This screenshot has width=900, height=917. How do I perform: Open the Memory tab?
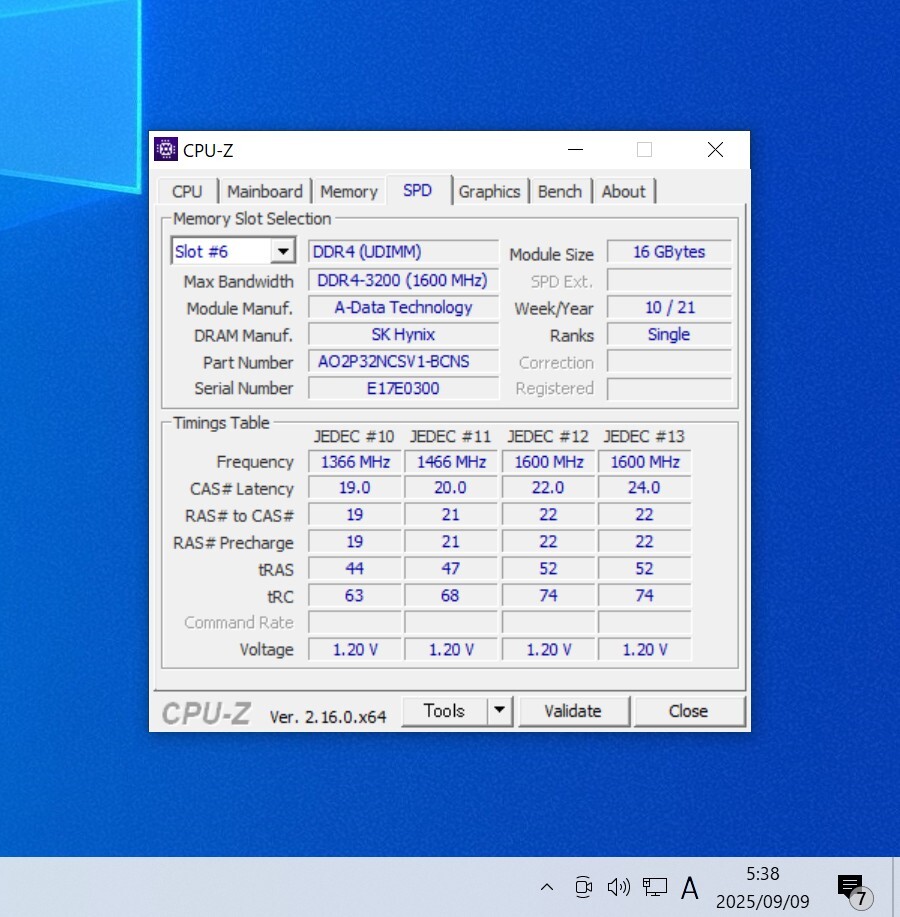(349, 191)
